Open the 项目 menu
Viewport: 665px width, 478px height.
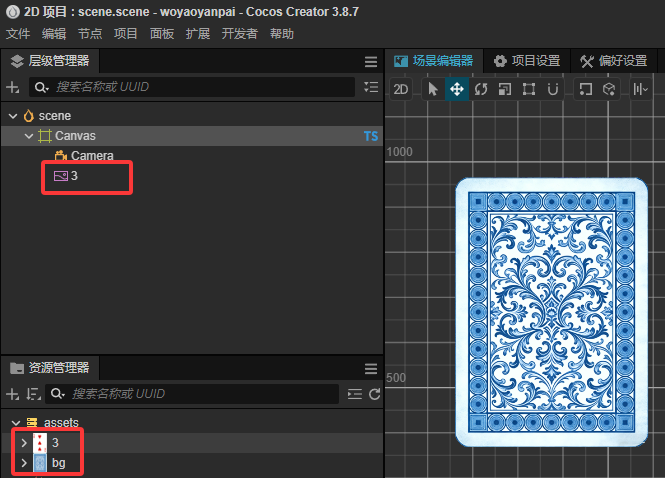coord(126,34)
